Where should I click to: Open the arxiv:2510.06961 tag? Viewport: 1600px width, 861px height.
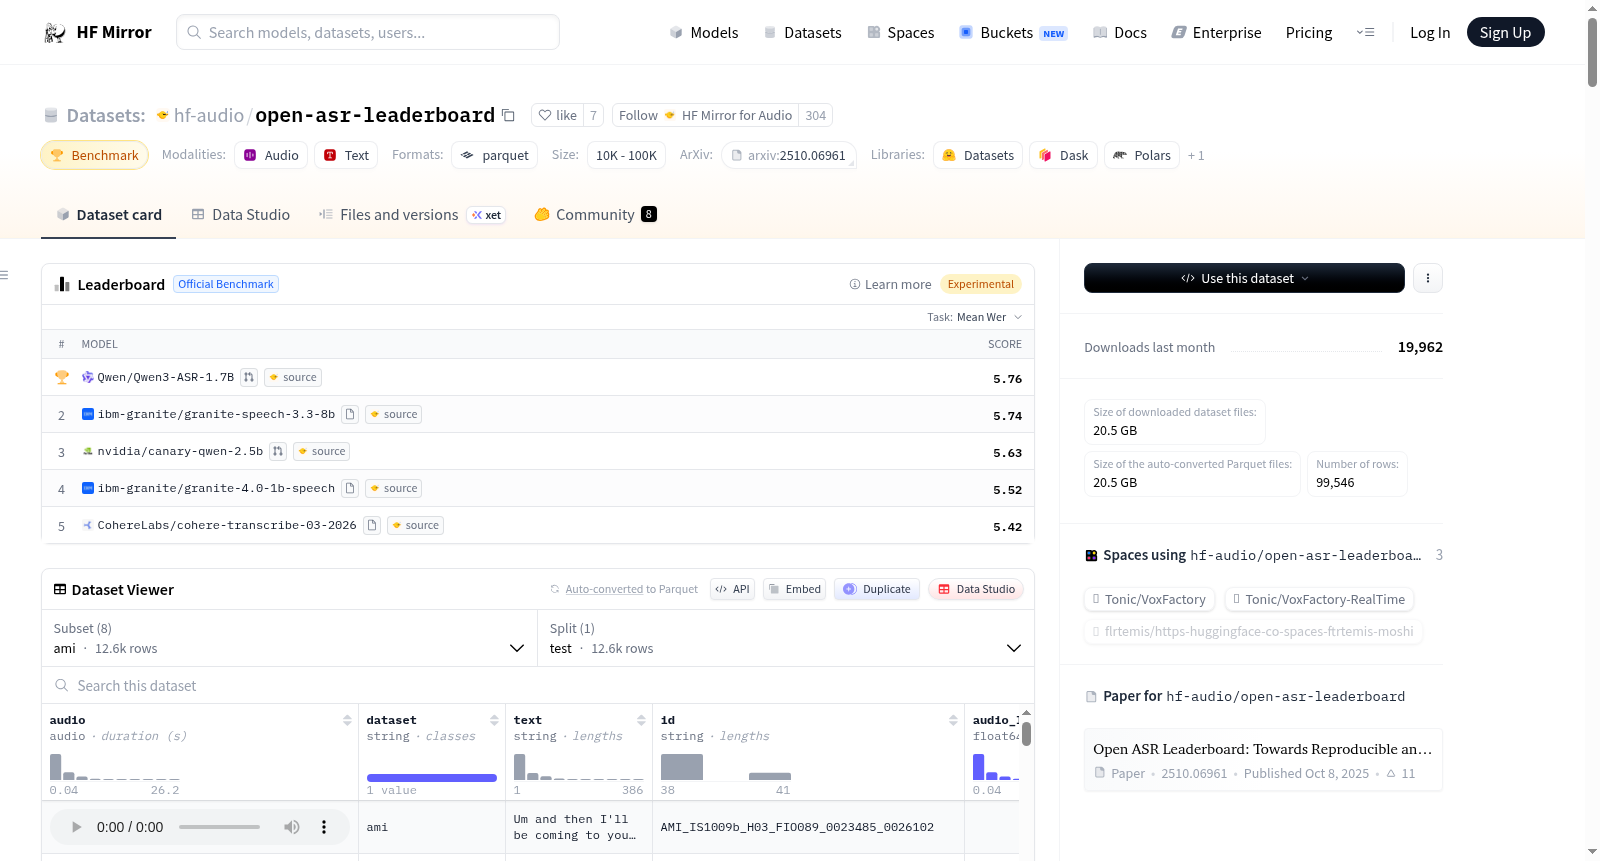(x=788, y=155)
